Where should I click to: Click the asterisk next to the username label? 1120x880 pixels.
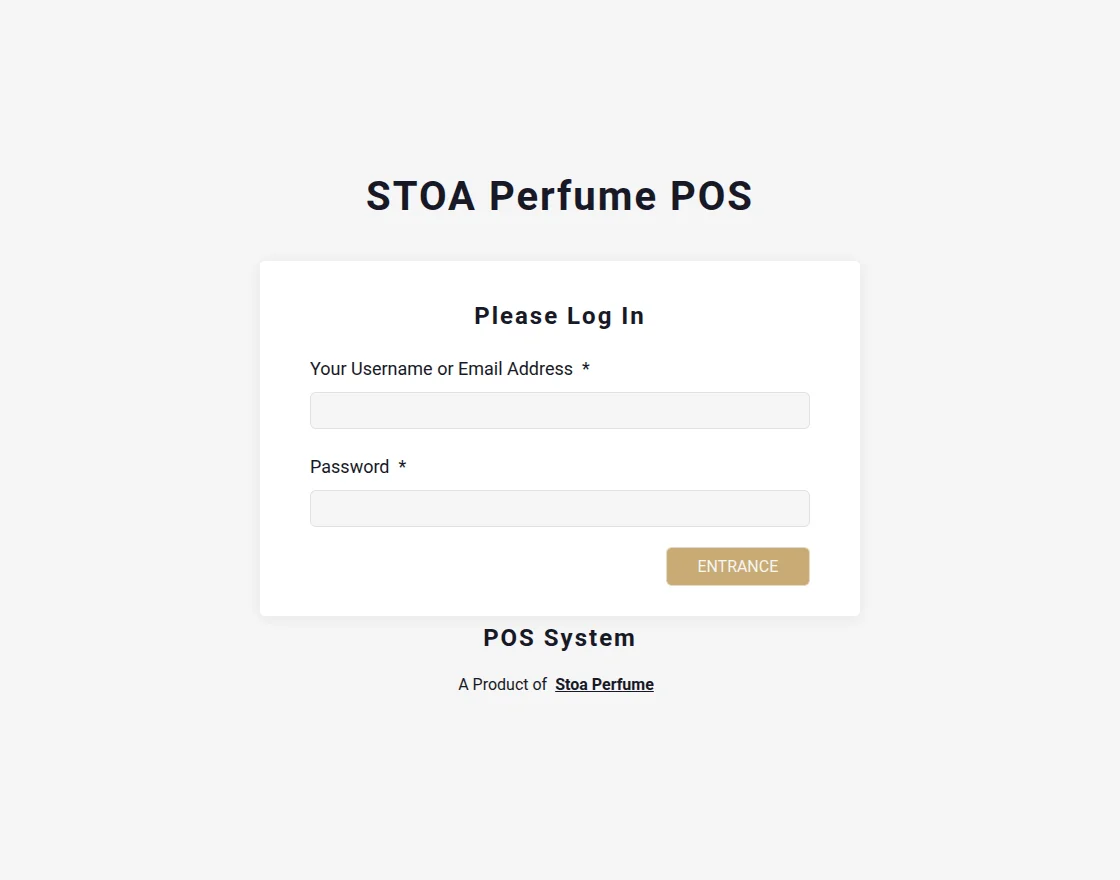coord(585,368)
